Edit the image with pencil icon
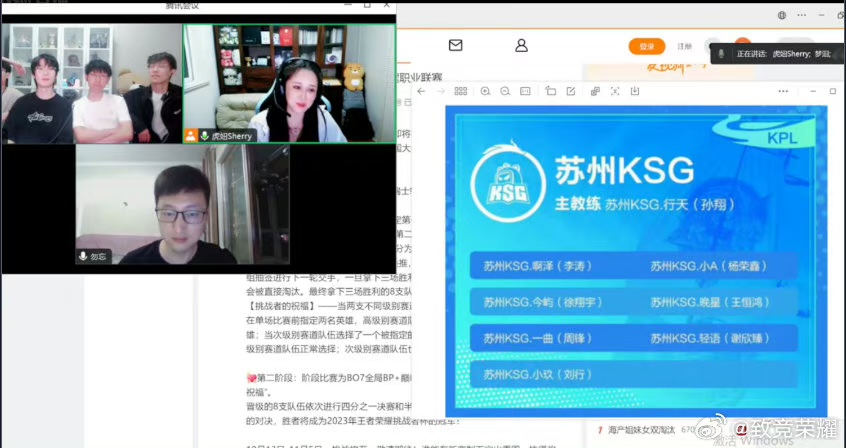This screenshot has width=846, height=448. point(571,91)
